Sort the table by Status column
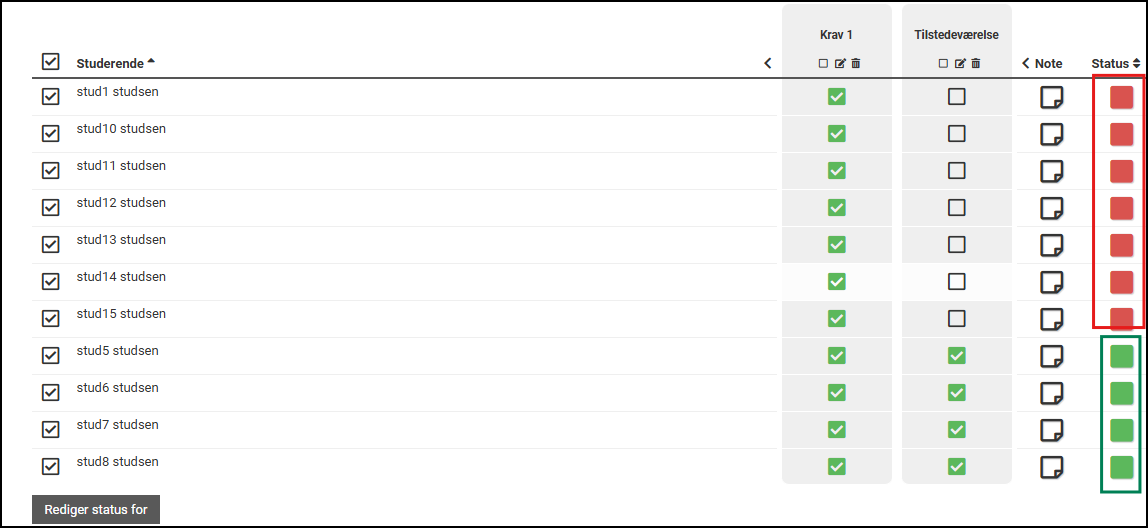Viewport: 1148px width, 528px height. [x=1115, y=63]
